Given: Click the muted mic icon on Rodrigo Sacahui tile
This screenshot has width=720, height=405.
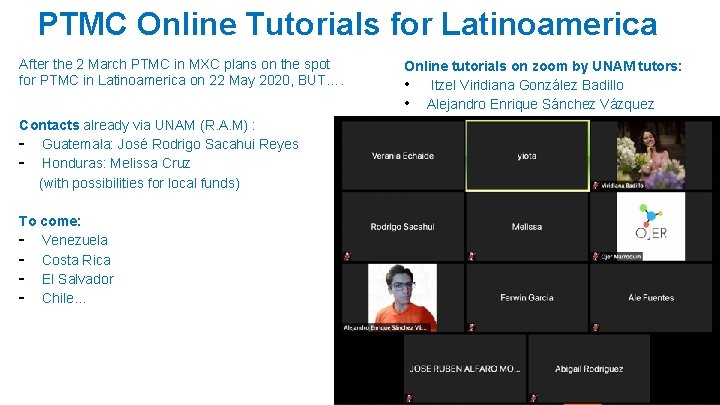Looking at the screenshot, I should tap(347, 256).
